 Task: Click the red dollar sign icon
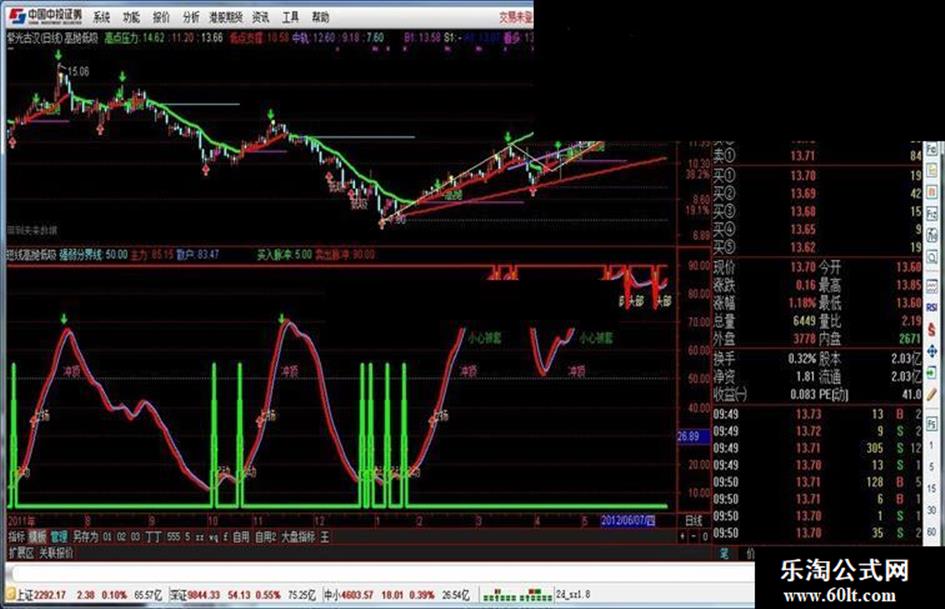point(932,330)
